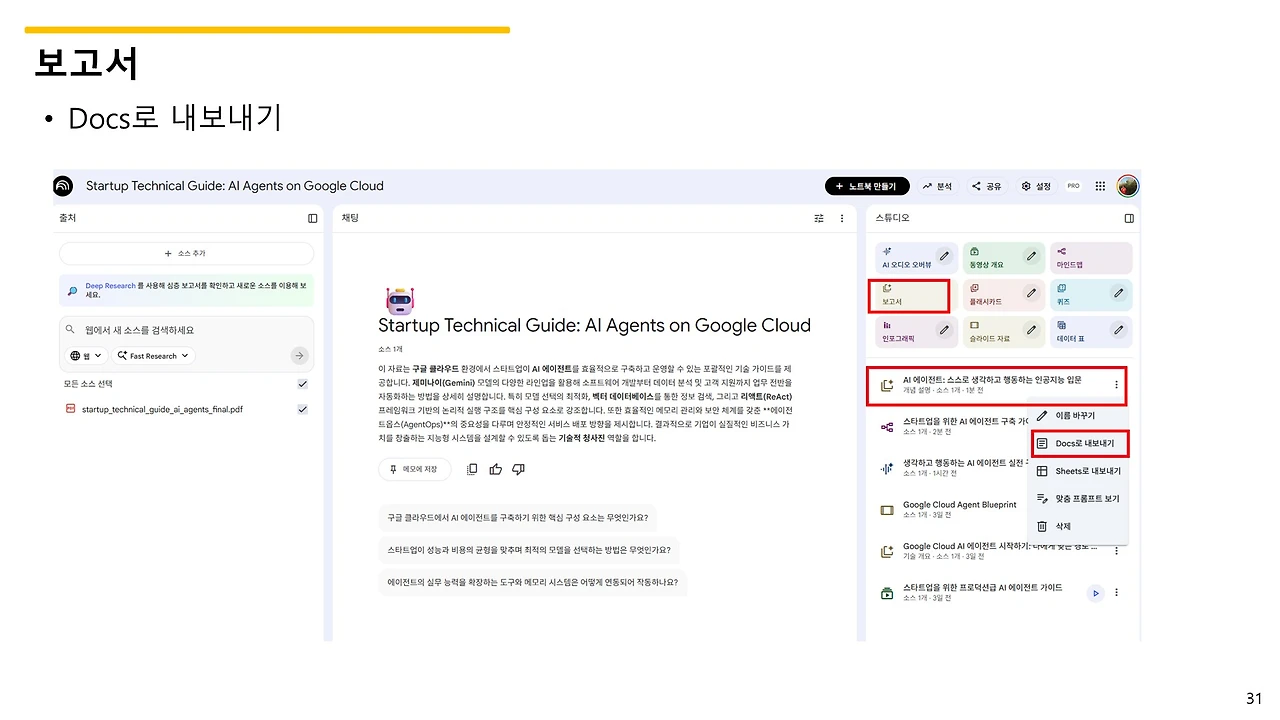The height and width of the screenshot is (720, 1280).
Task: Open the 웹 source type dropdown
Action: 87,355
